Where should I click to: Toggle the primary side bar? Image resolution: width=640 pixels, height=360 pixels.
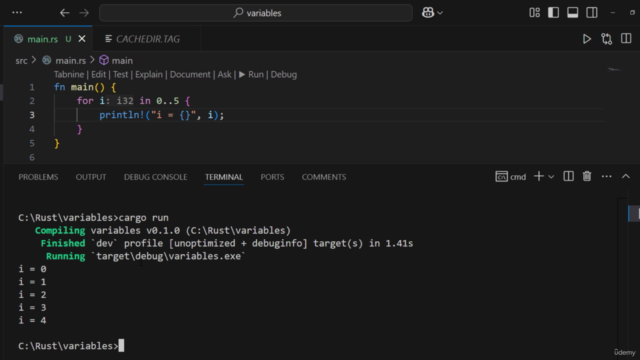pyautogui.click(x=553, y=13)
